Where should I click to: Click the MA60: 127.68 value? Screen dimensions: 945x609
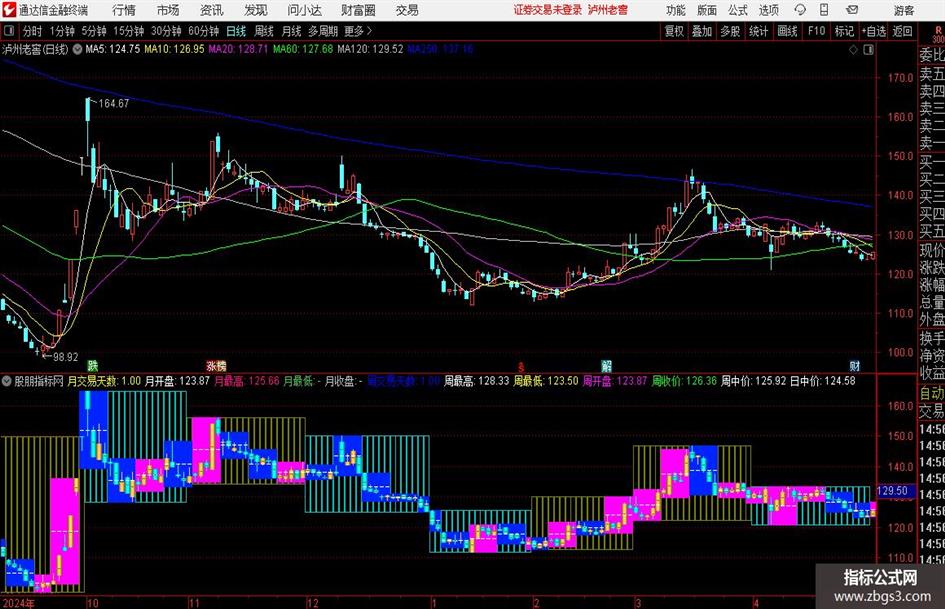[303, 49]
